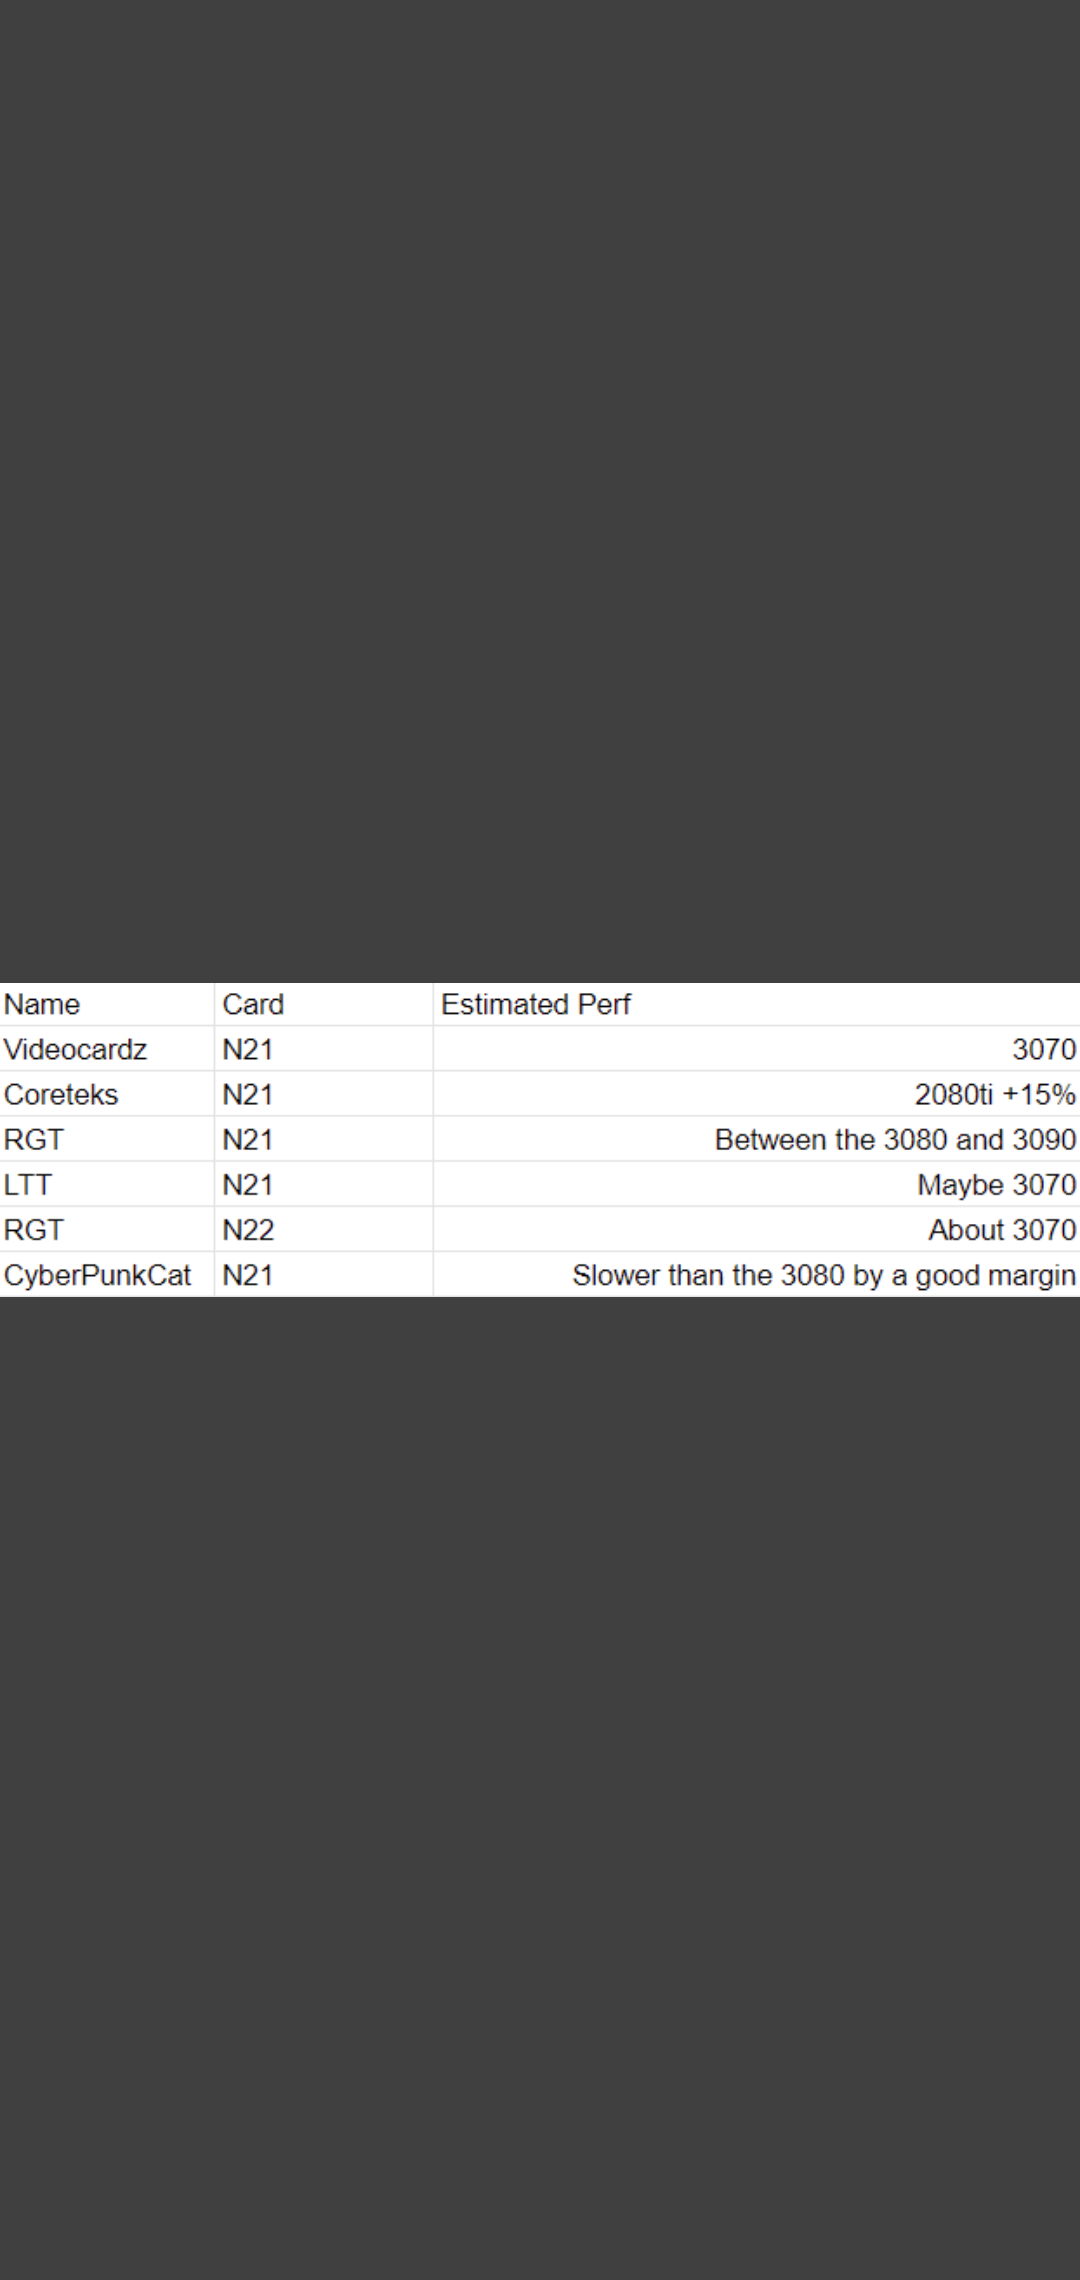Click the "Coreteks" name cell
This screenshot has width=1080, height=2280.
click(61, 1094)
